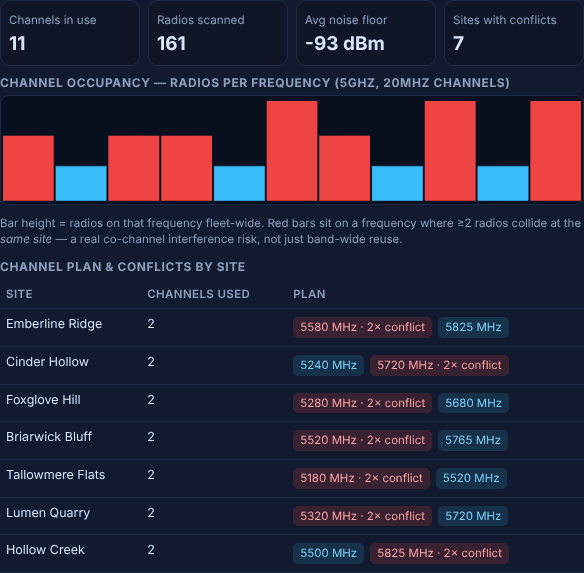Click Cinder Hollow's 5720 MHz conflict tag
The width and height of the screenshot is (584, 573).
pyautogui.click(x=439, y=365)
